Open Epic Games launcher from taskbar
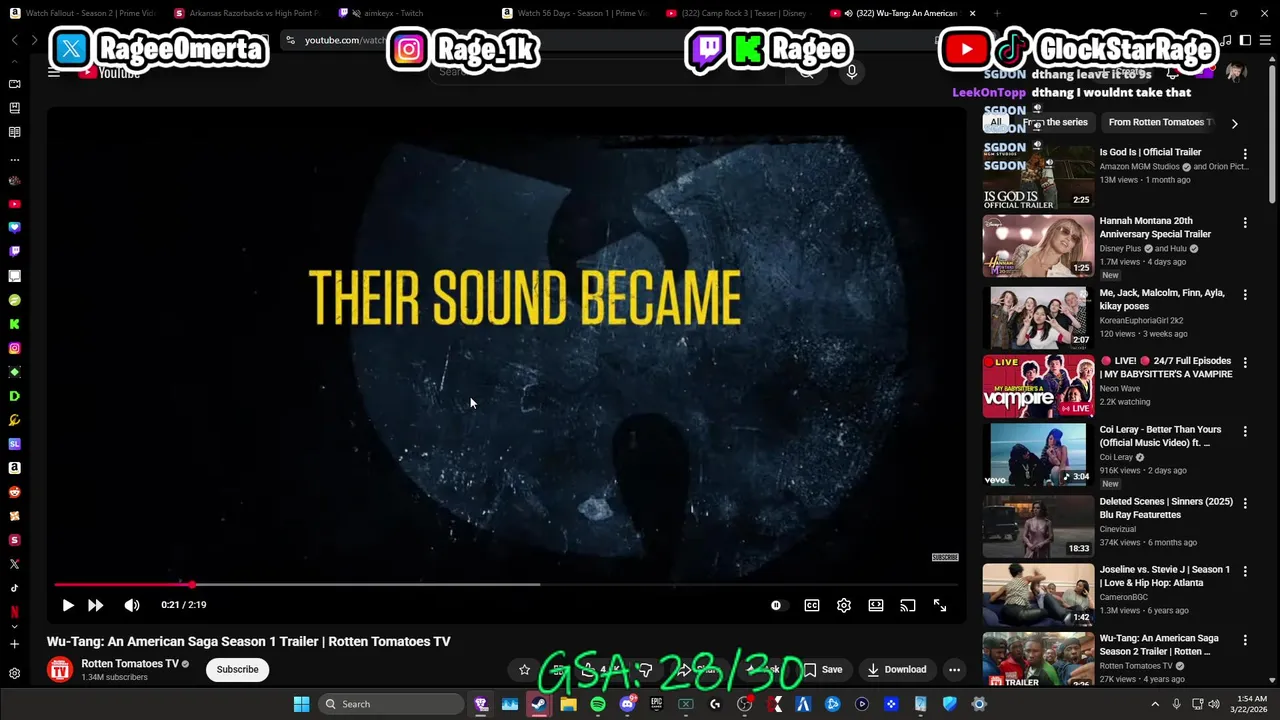This screenshot has height=720, width=1280. pos(656,704)
